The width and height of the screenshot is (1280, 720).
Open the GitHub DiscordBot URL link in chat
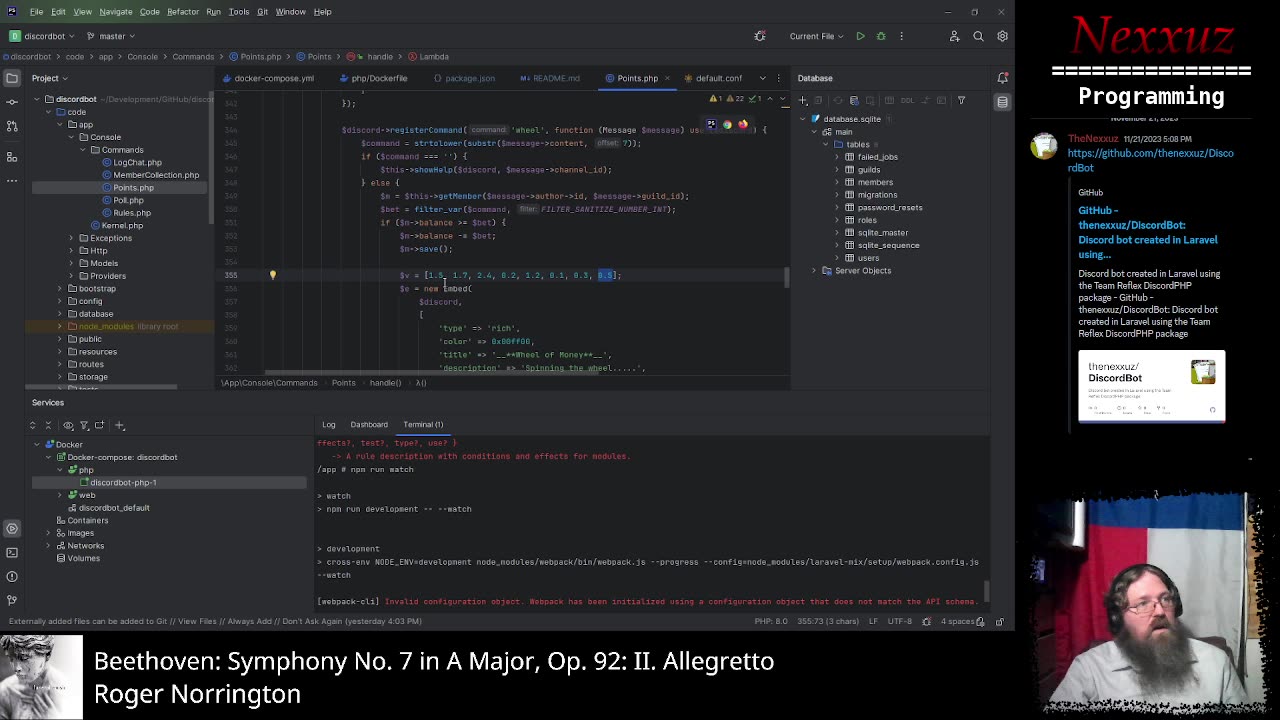(1150, 160)
